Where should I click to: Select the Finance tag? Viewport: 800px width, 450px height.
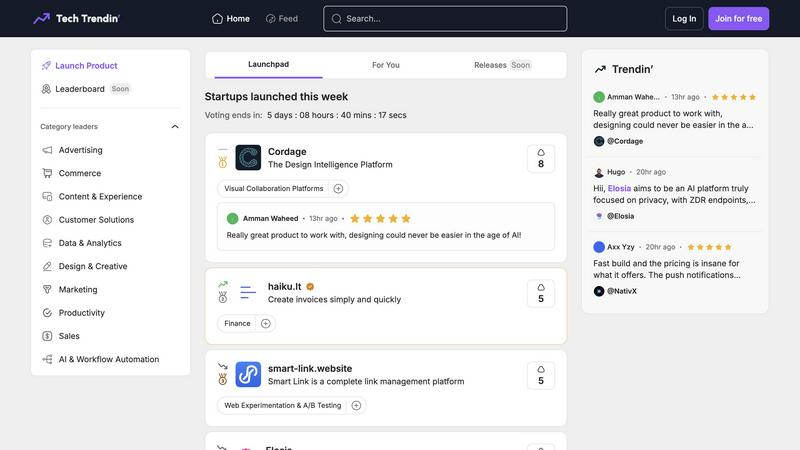click(x=237, y=323)
